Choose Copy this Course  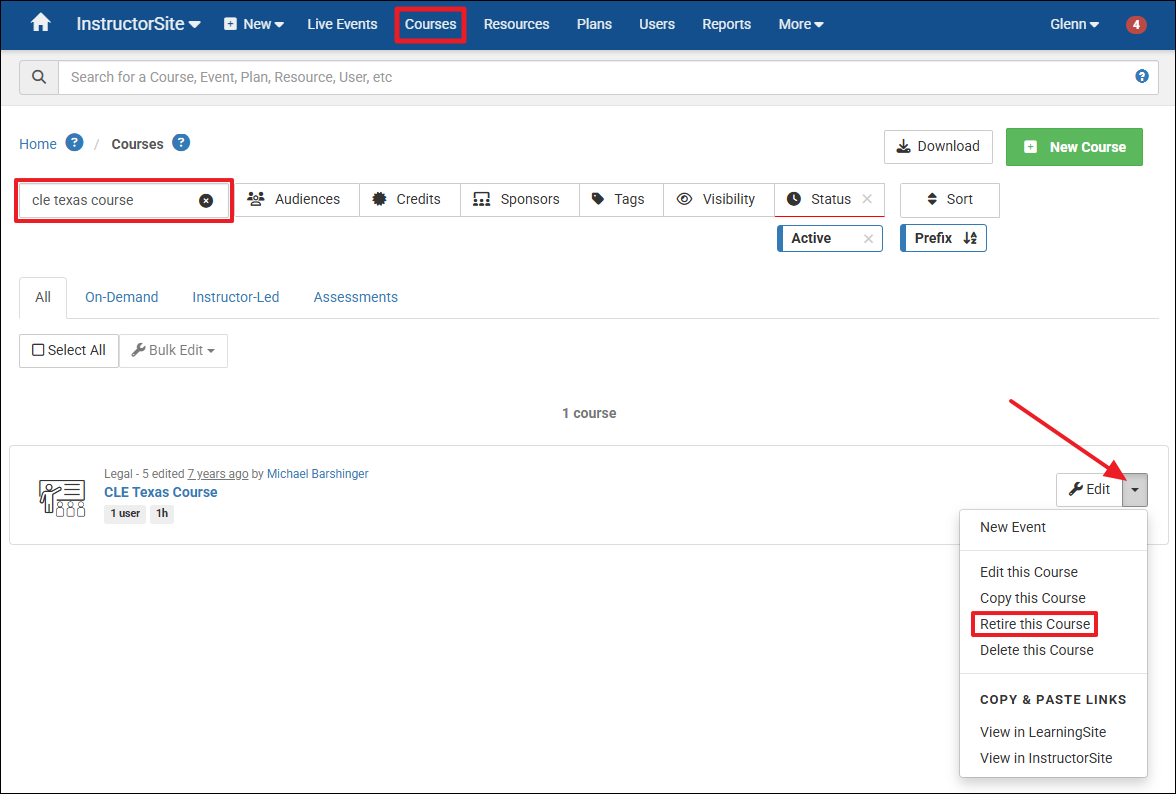point(1032,598)
